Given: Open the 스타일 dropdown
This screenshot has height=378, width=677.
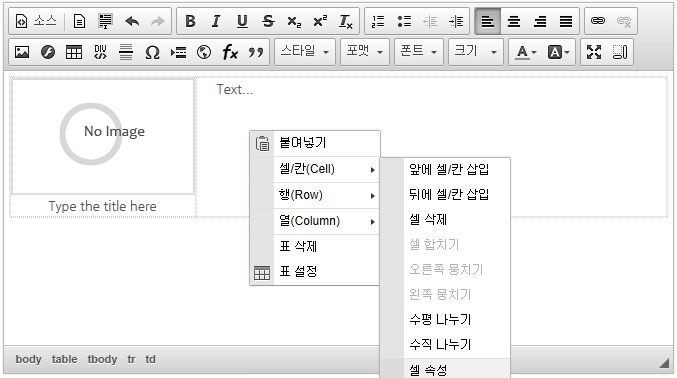Looking at the screenshot, I should click(x=305, y=52).
